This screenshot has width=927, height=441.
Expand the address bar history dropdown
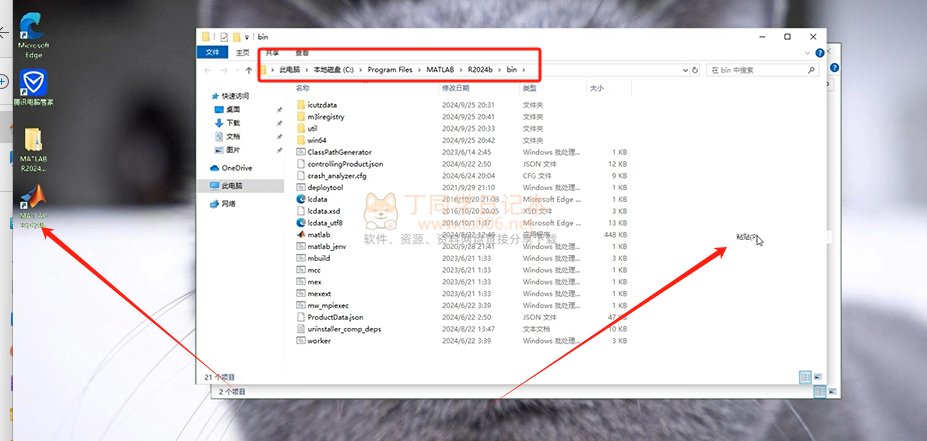tap(685, 70)
